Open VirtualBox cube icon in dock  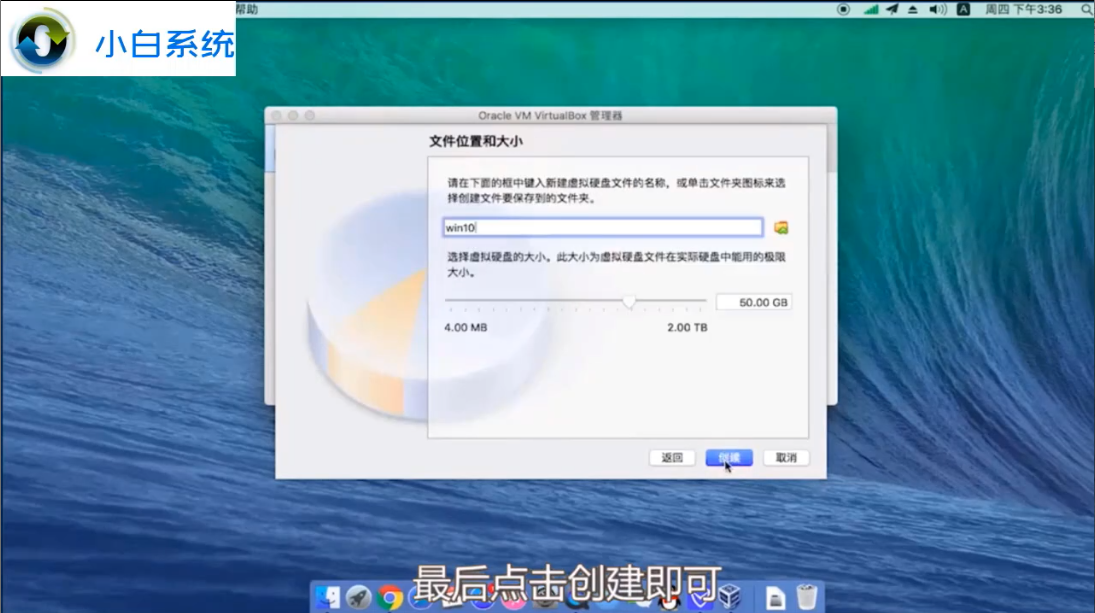click(729, 598)
